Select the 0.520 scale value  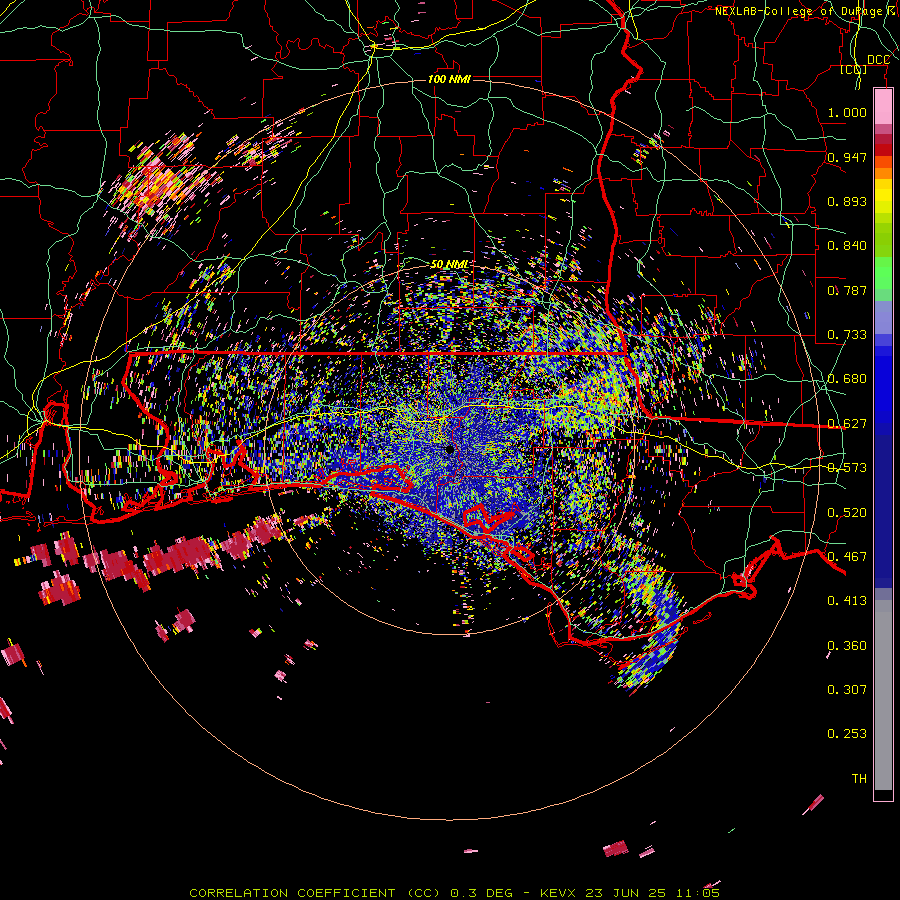coord(847,513)
